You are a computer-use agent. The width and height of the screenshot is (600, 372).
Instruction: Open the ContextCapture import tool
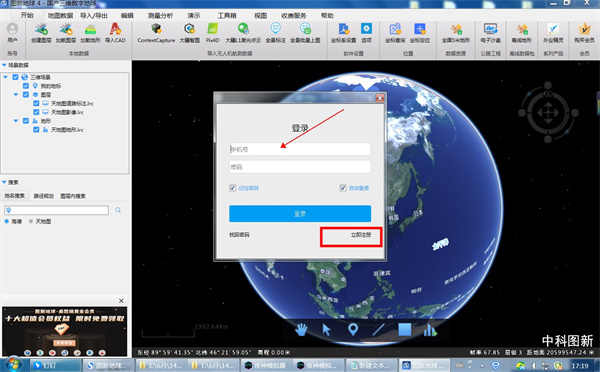(x=156, y=29)
